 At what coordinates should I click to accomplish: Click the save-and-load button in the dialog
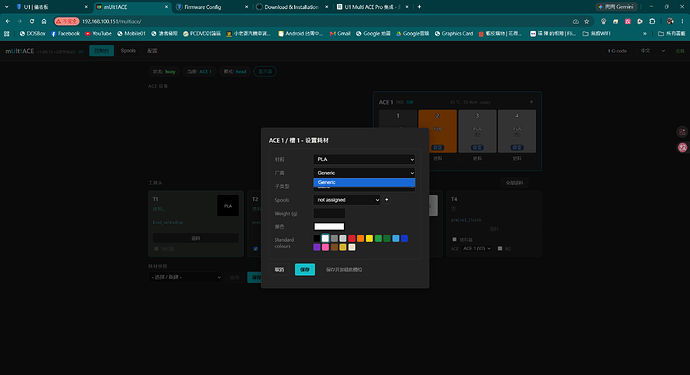[x=344, y=269]
